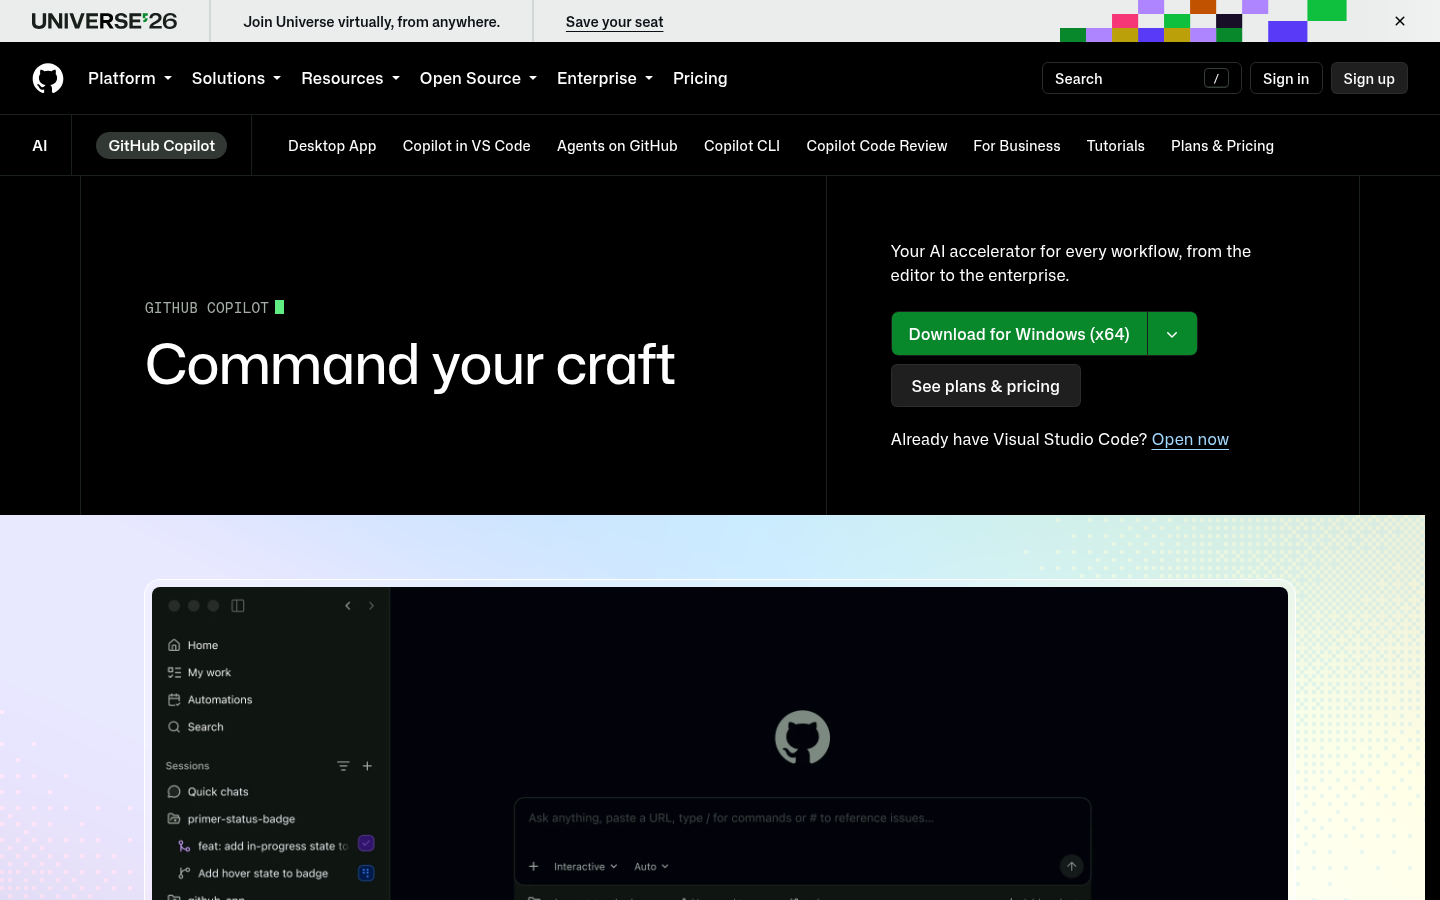
Task: Open the Pricing page link
Action: click(700, 78)
